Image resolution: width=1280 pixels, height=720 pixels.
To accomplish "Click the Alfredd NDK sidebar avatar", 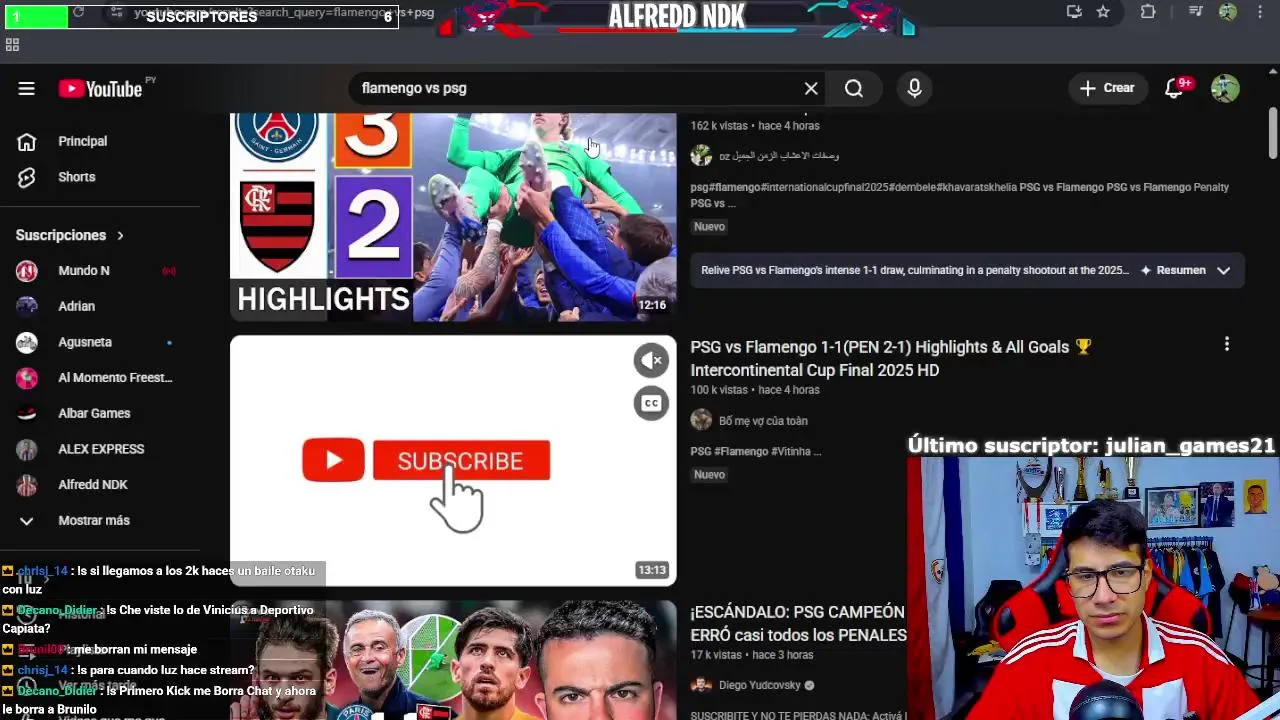I will pyautogui.click(x=27, y=485).
